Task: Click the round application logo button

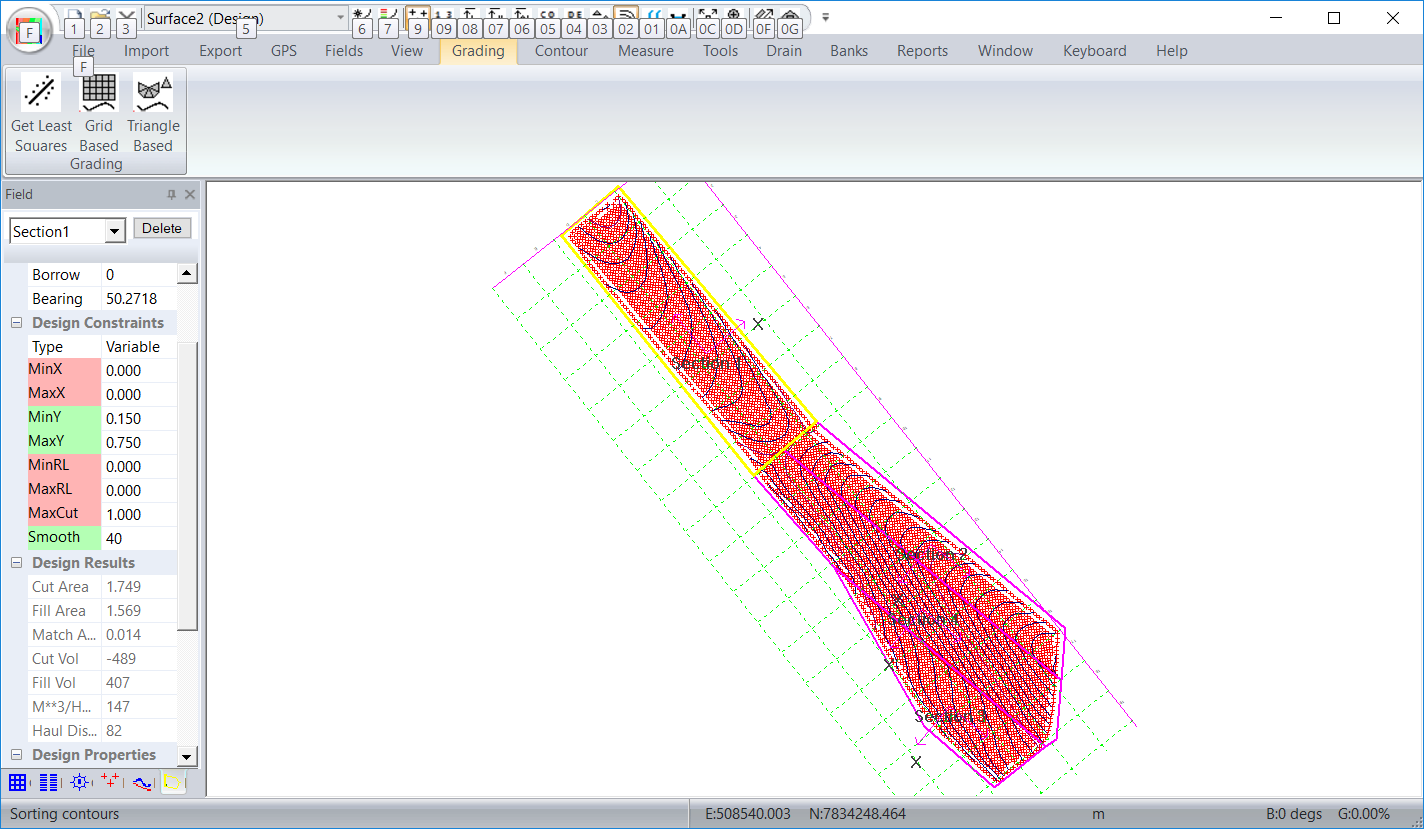Action: tap(30, 30)
